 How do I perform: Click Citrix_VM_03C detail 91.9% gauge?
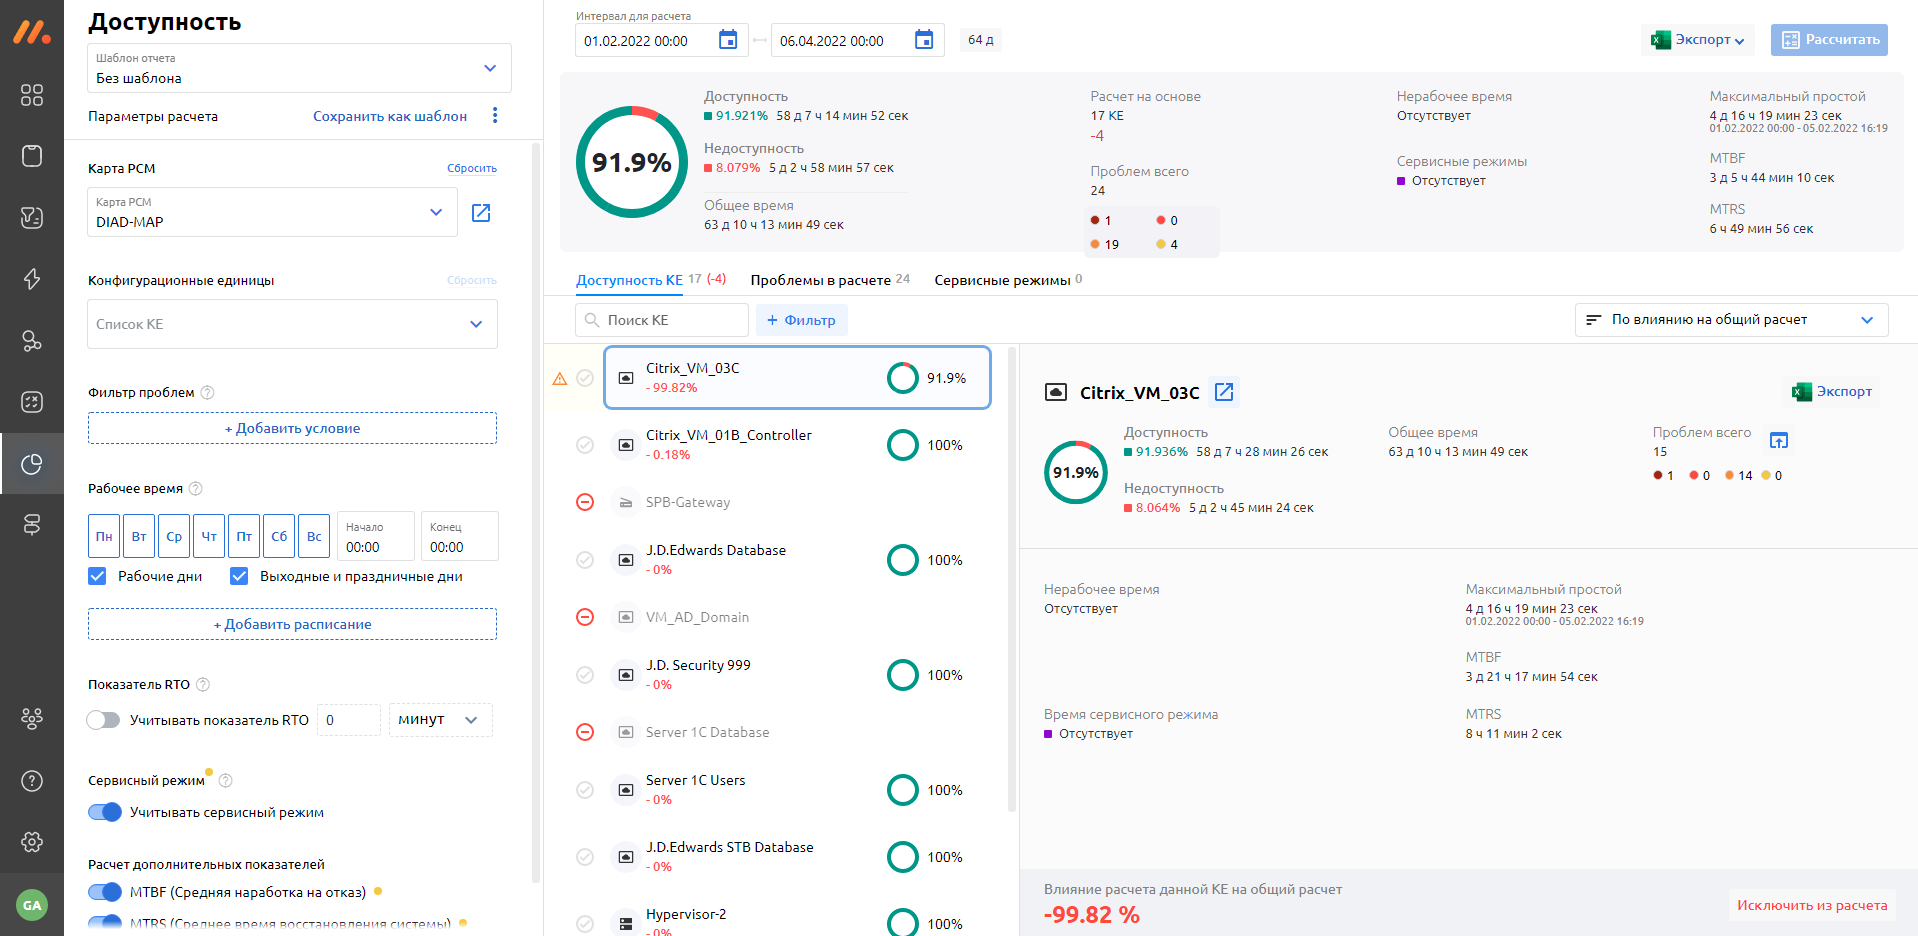(x=1075, y=472)
